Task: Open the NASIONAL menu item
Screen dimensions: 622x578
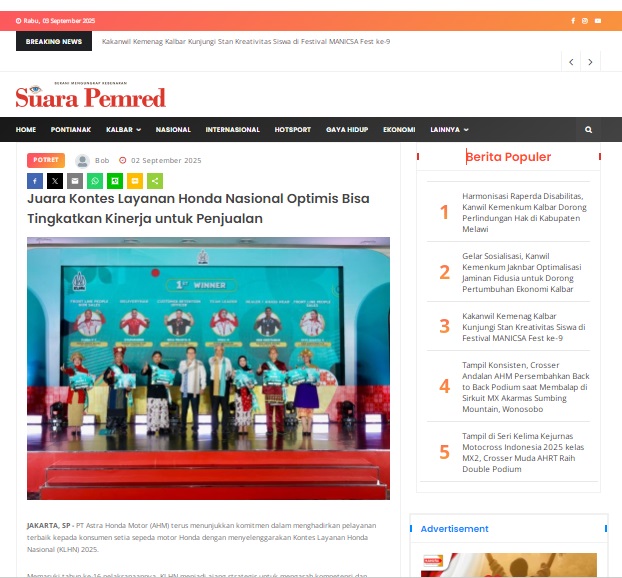Action: (x=173, y=130)
